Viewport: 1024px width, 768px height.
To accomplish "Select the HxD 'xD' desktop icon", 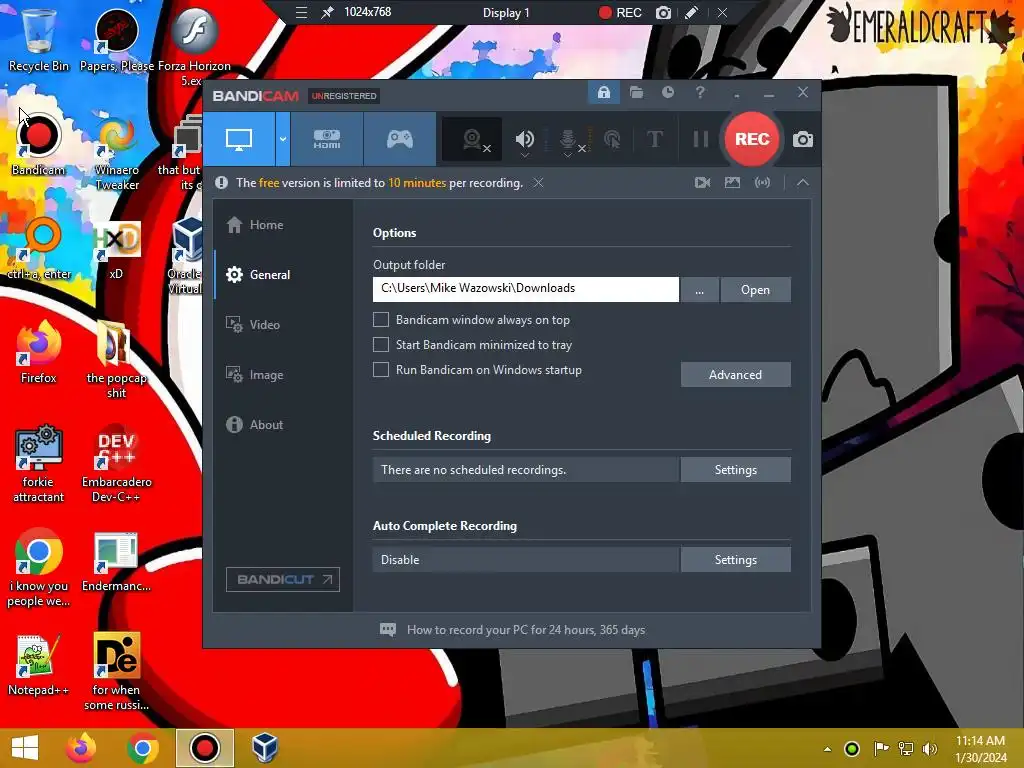I will point(117,249).
